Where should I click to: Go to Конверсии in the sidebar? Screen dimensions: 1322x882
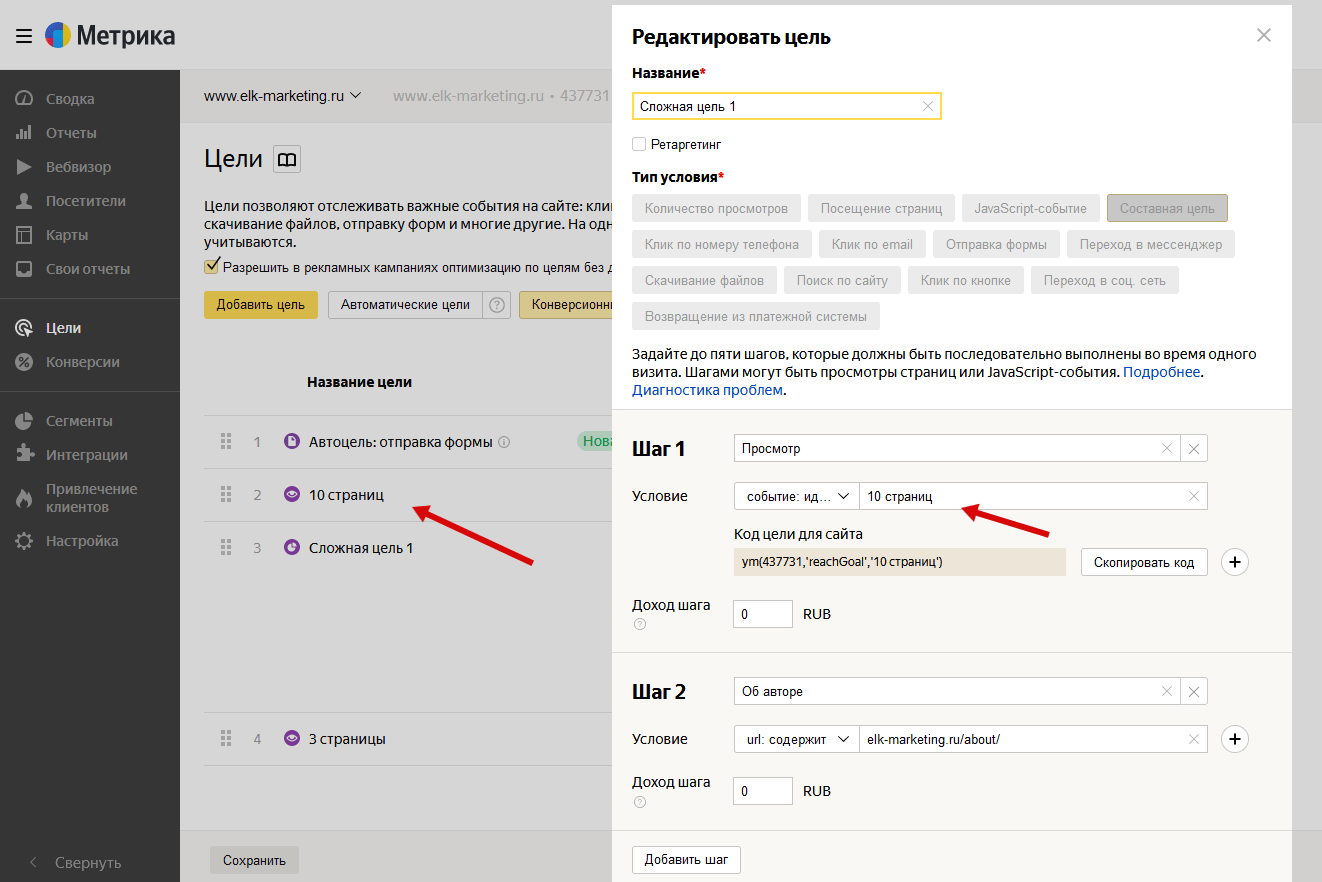tap(82, 362)
